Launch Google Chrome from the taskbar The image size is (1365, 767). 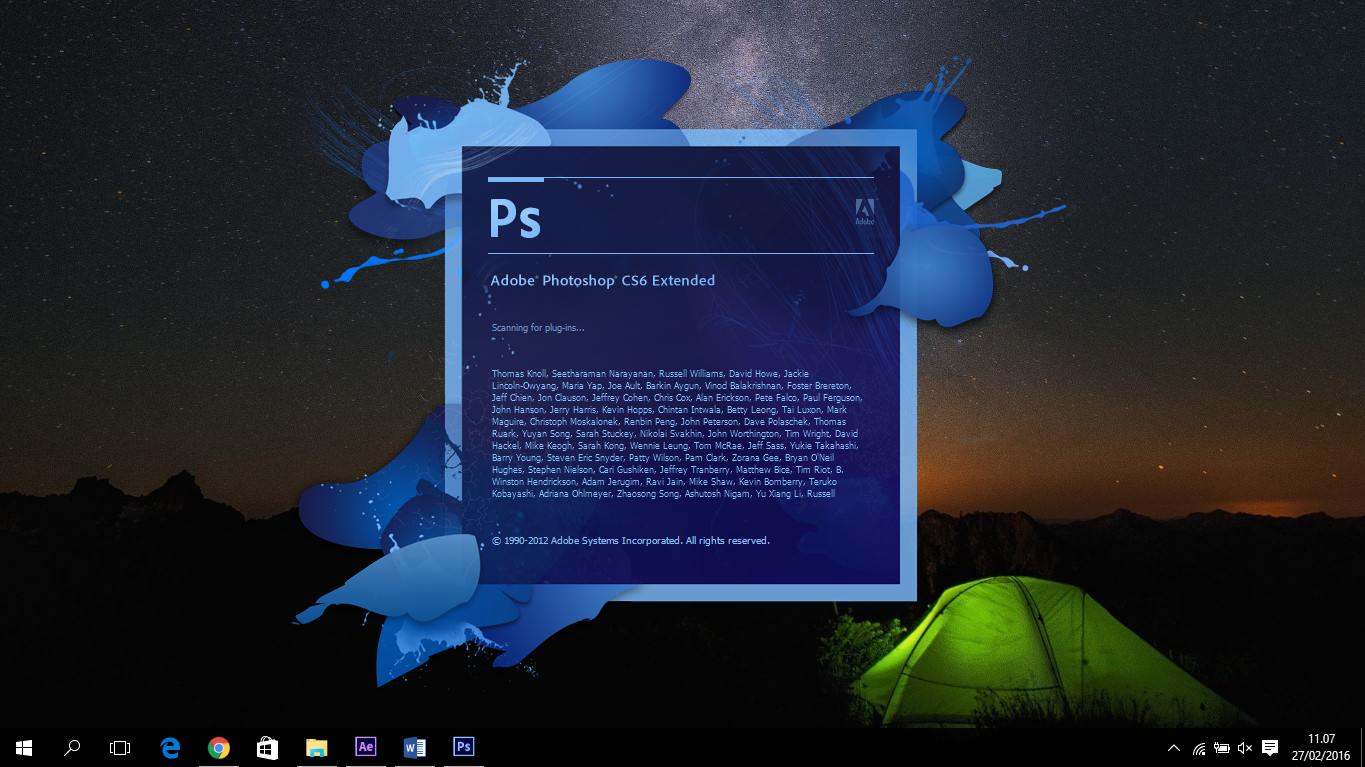[219, 747]
